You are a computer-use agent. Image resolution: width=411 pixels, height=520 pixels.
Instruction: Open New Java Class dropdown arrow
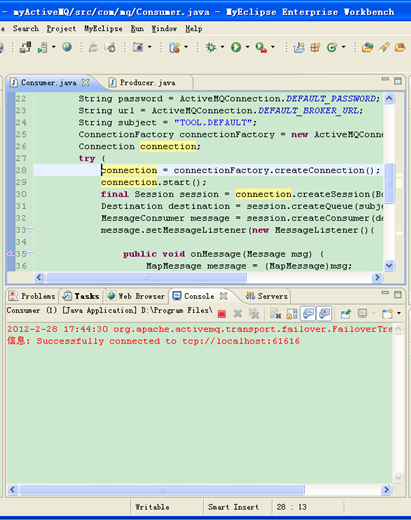point(343,47)
